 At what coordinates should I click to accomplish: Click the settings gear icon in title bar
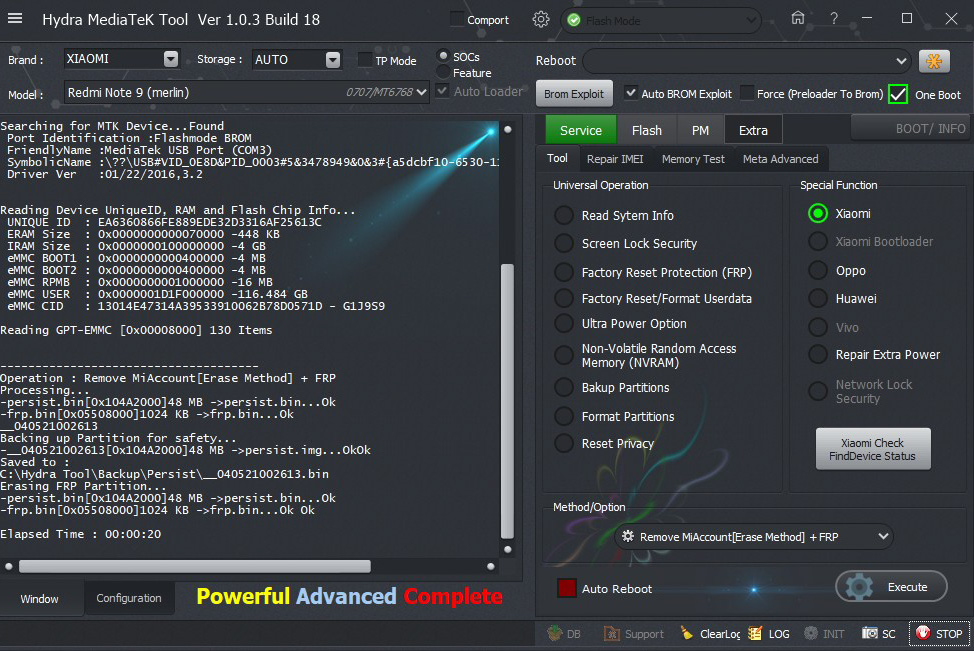pyautogui.click(x=541, y=19)
